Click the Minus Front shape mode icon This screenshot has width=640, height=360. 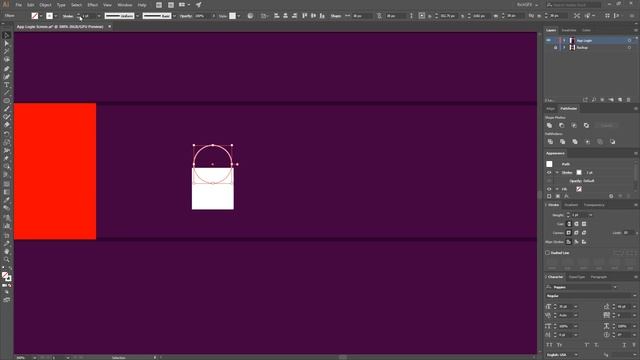coord(562,125)
